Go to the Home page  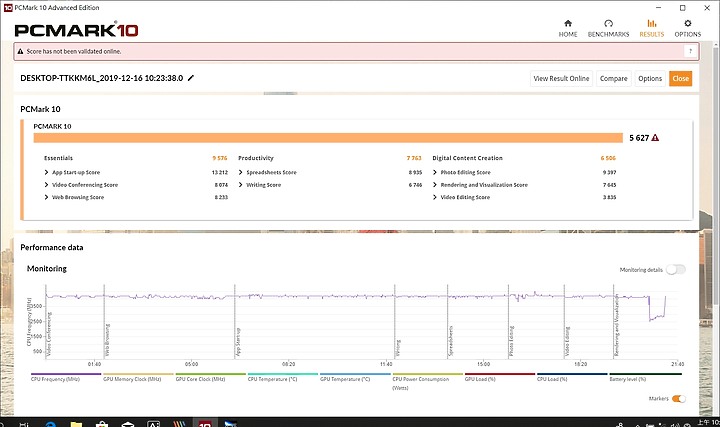(568, 28)
